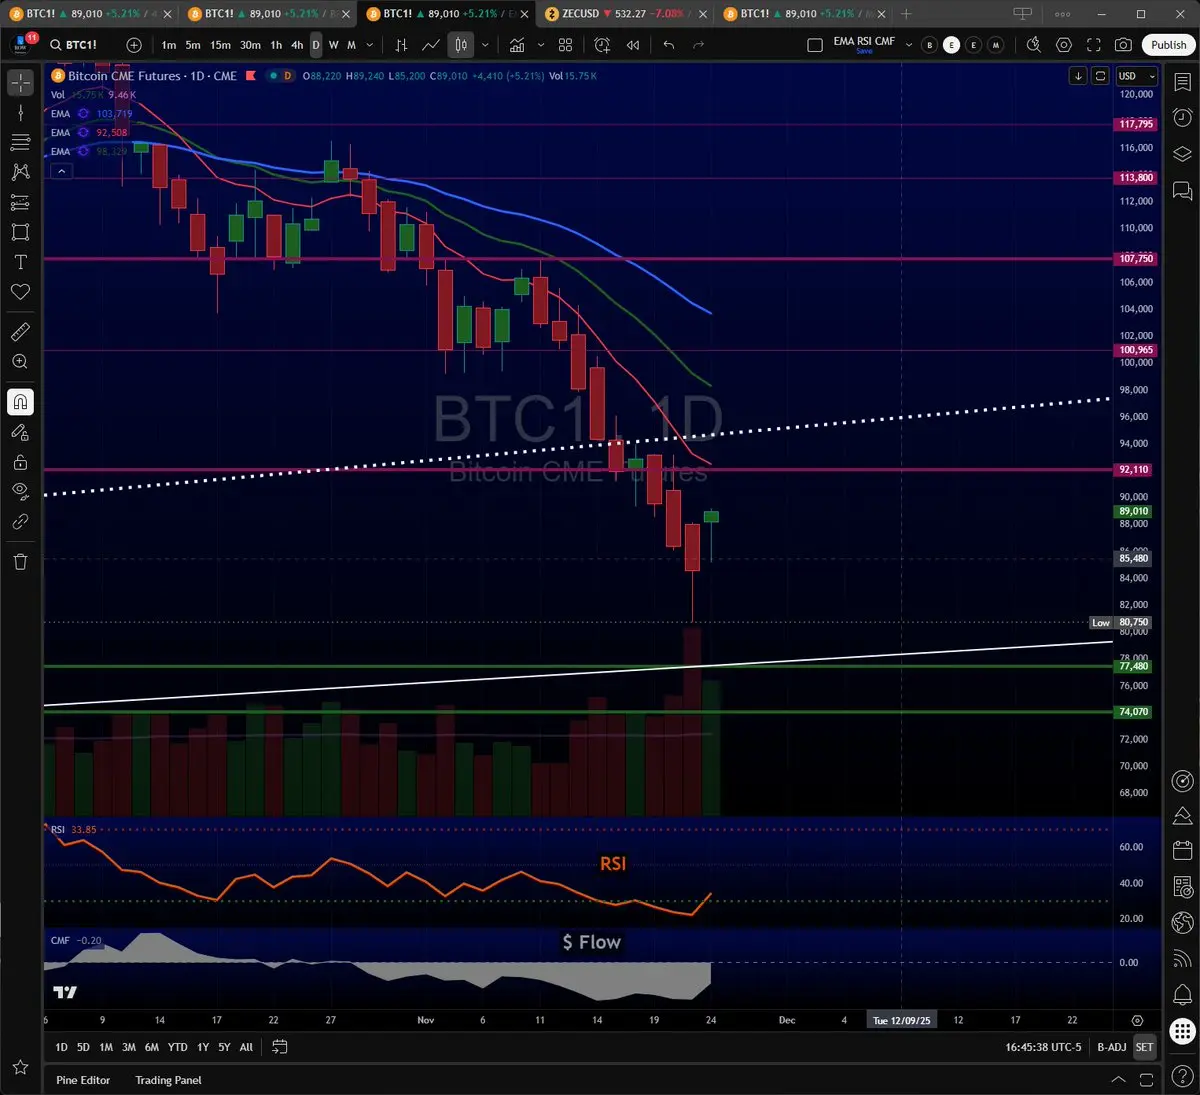Open the layout setup square icon

coord(815,45)
